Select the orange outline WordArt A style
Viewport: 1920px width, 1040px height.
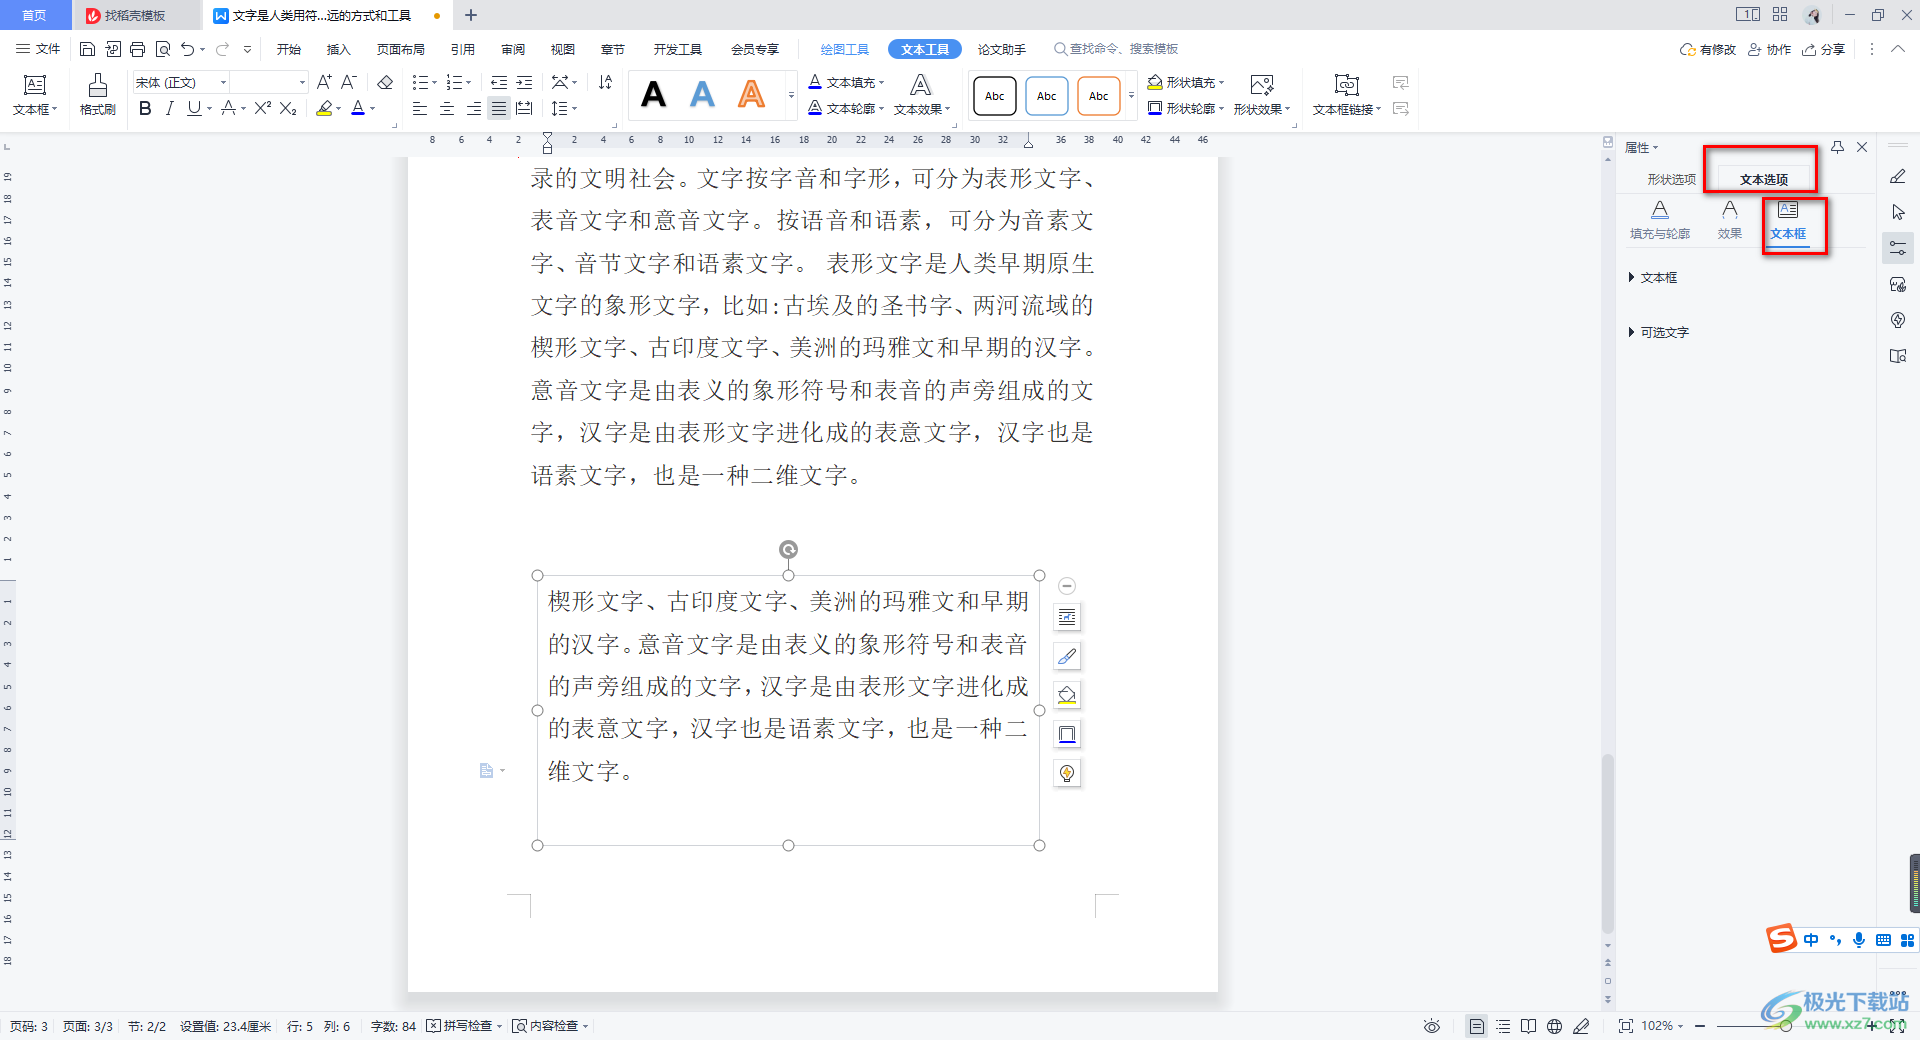coord(751,95)
